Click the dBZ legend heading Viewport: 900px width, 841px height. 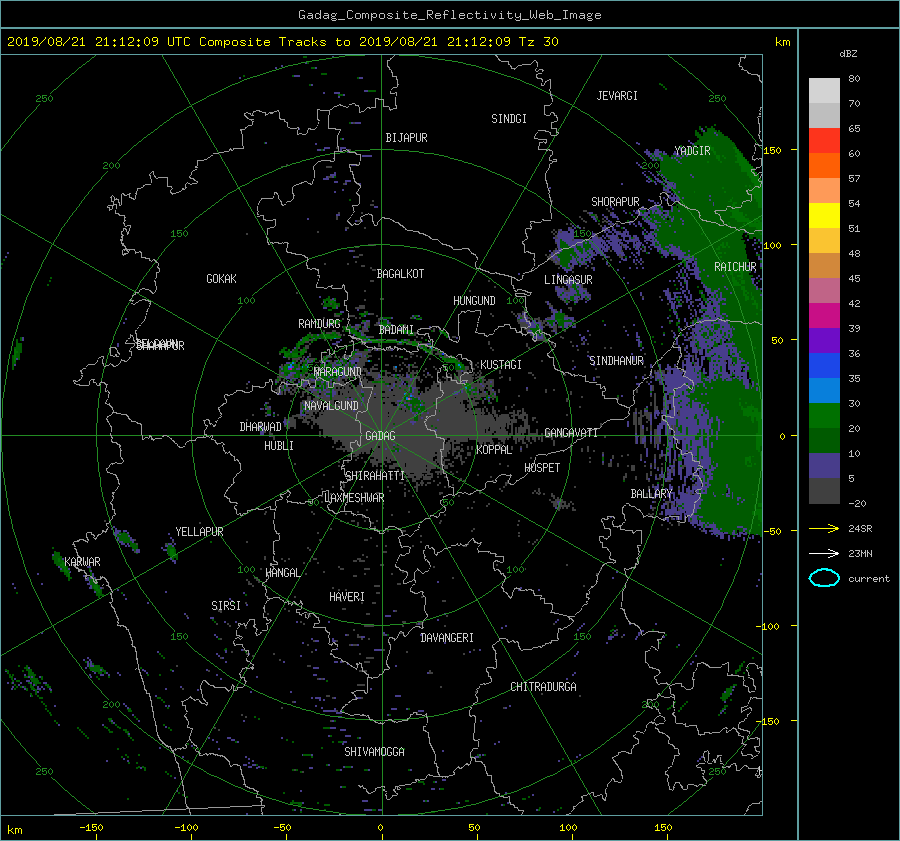[848, 54]
